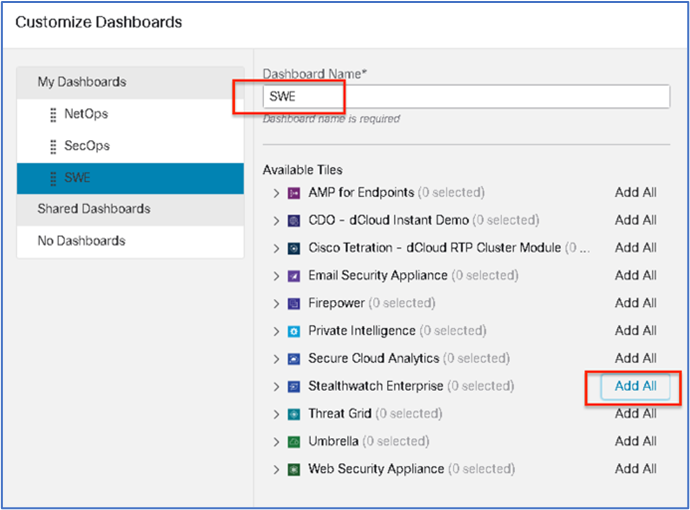Grab the drag handle beside SecOps

pos(53,147)
